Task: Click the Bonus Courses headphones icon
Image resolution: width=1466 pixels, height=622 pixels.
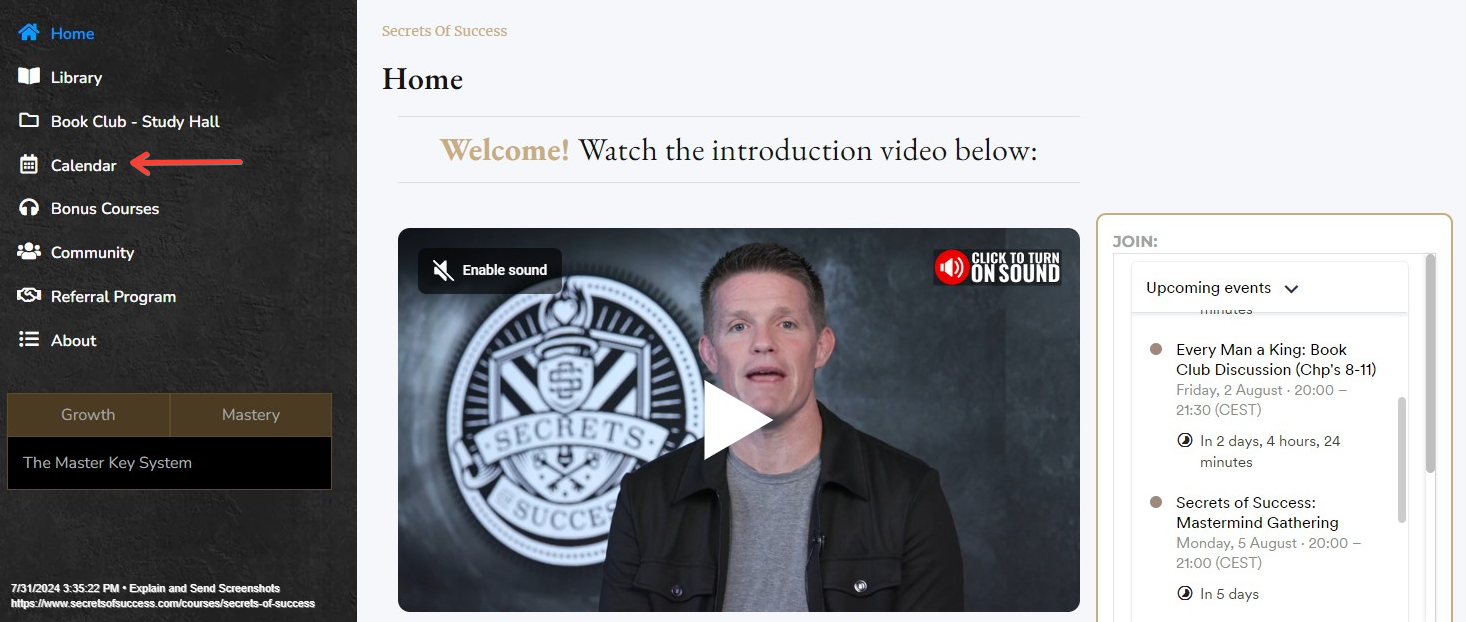Action: [x=29, y=208]
